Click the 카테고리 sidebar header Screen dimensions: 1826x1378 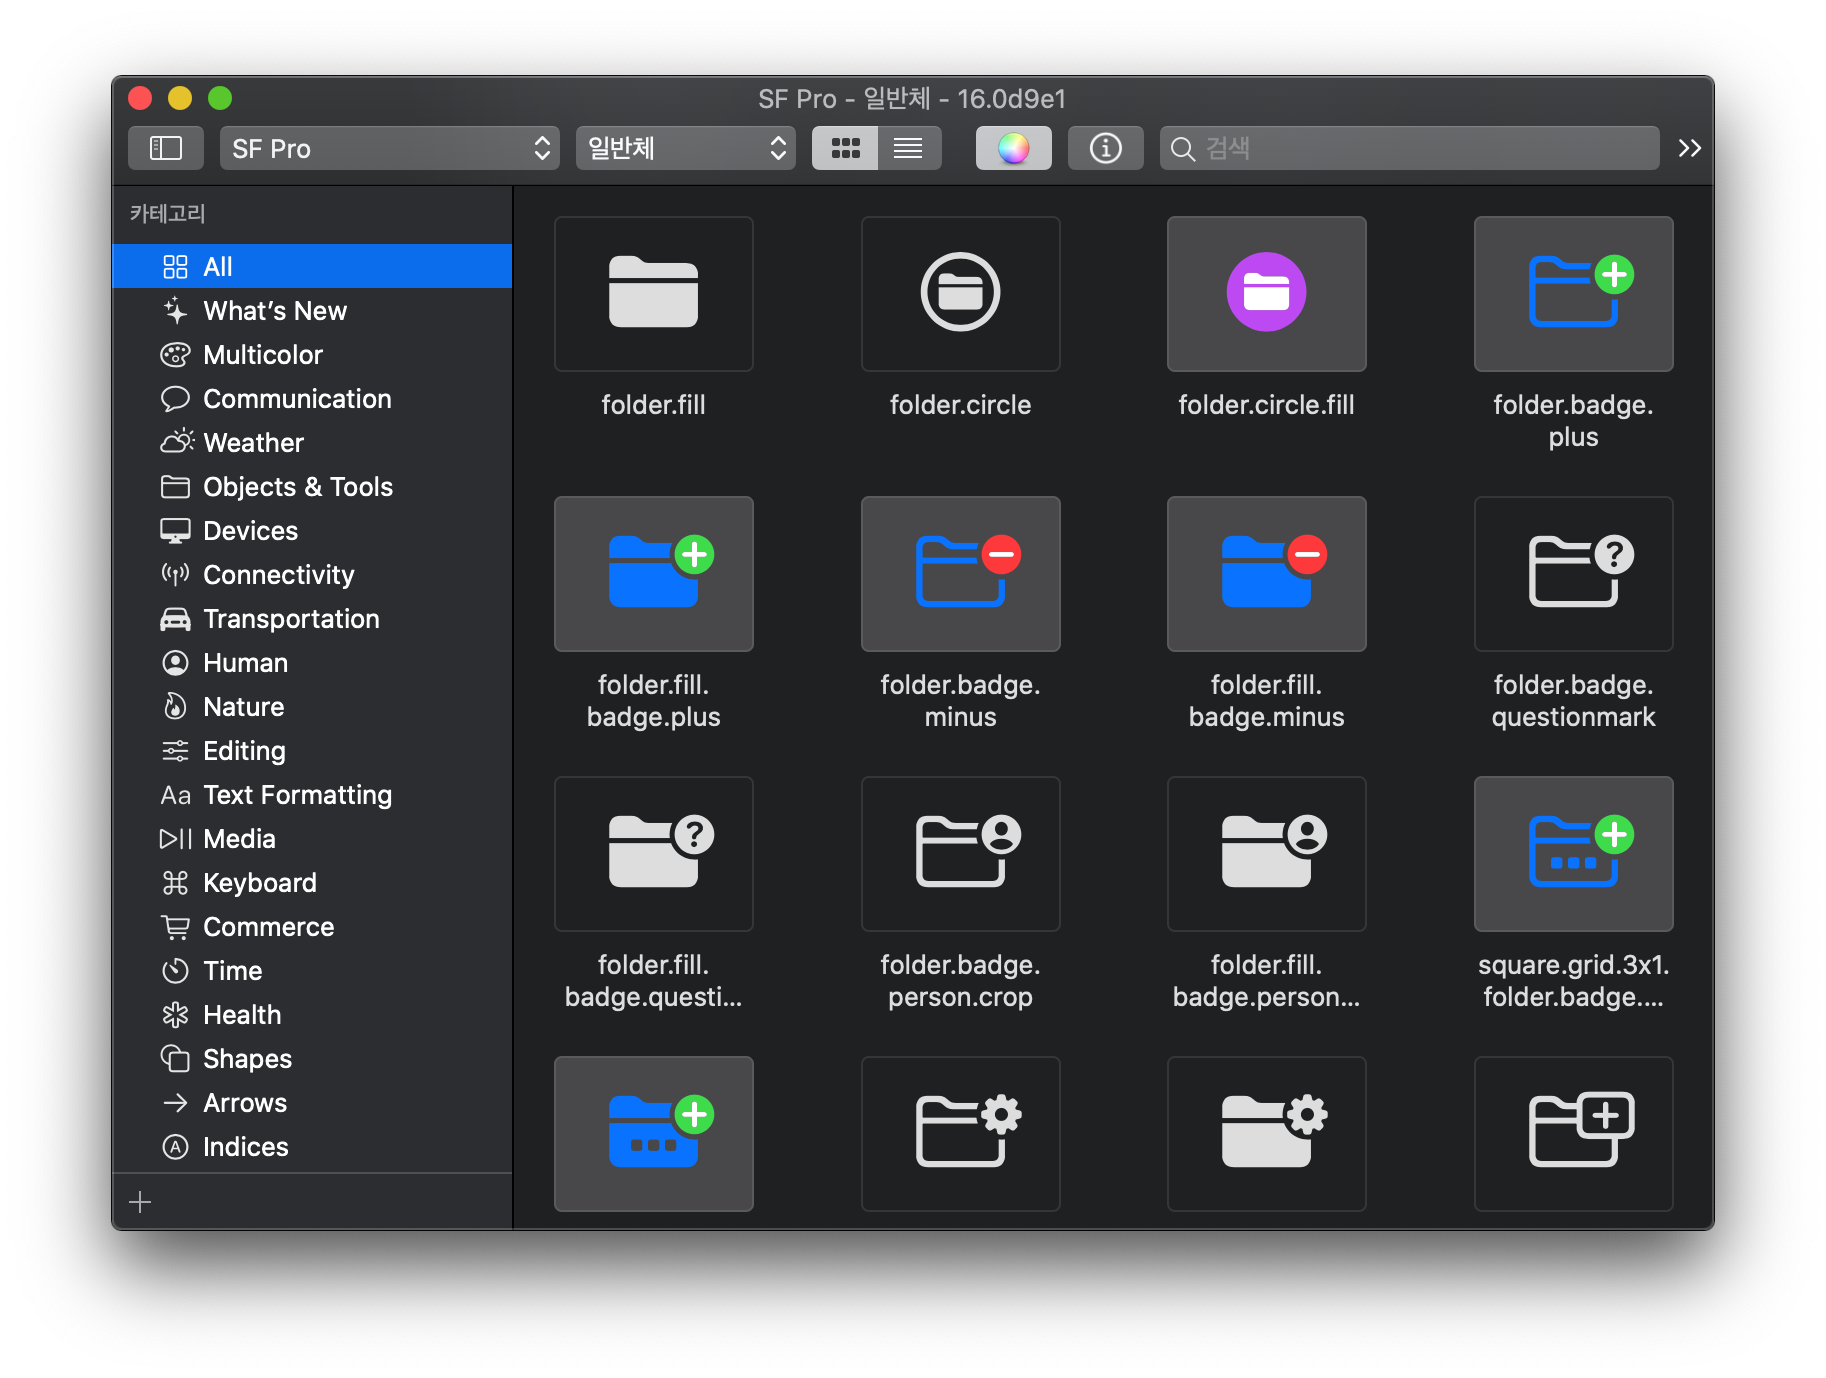click(x=167, y=213)
